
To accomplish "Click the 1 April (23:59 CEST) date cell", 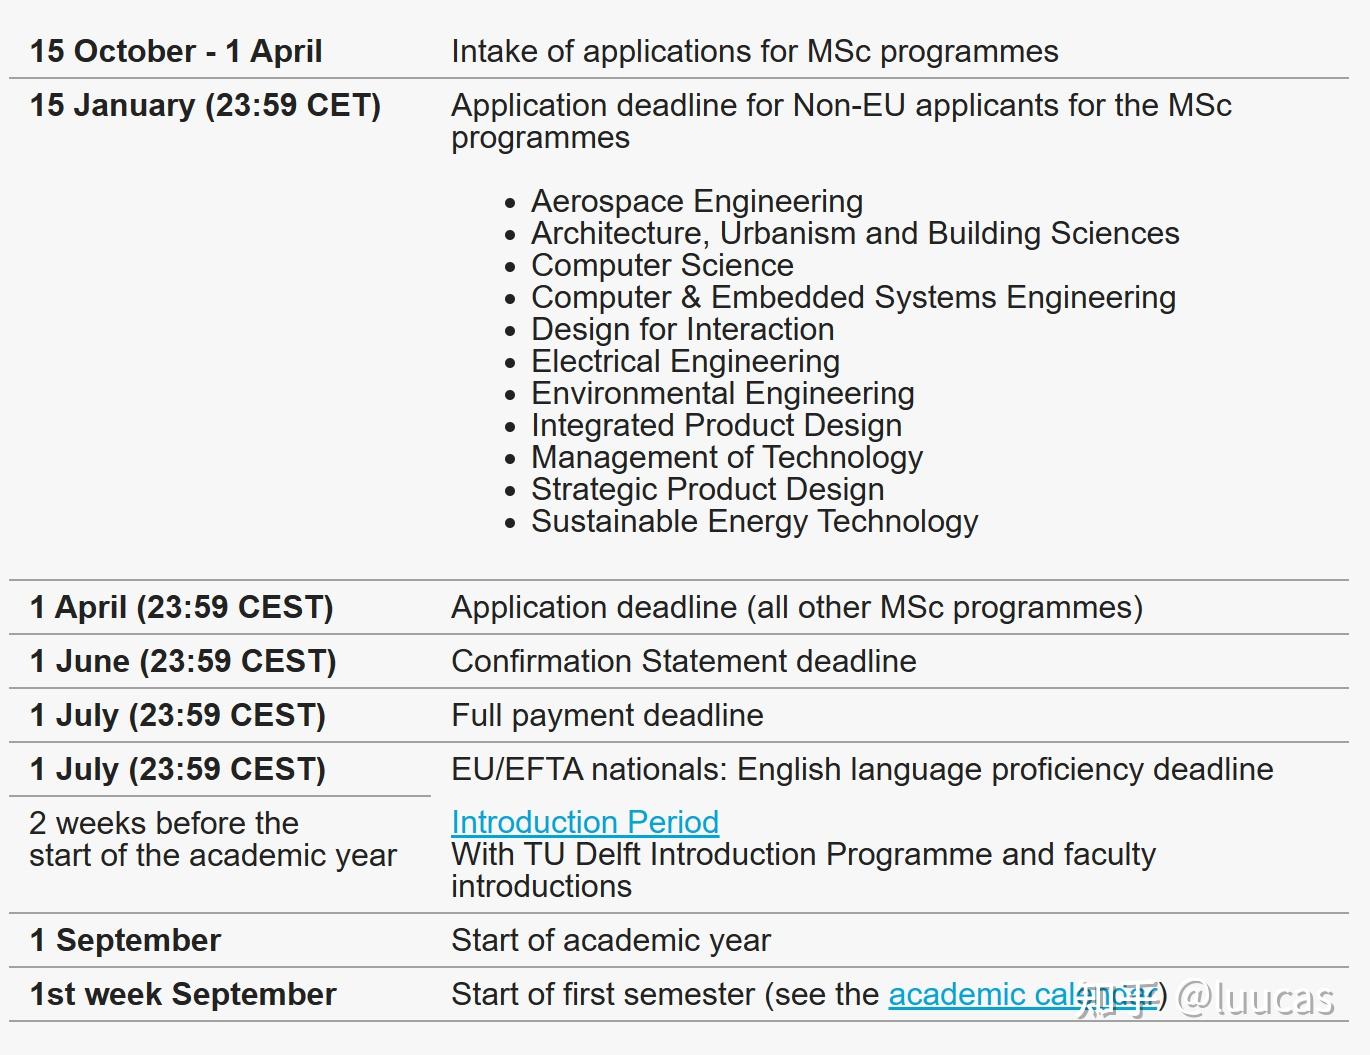I will (181, 607).
